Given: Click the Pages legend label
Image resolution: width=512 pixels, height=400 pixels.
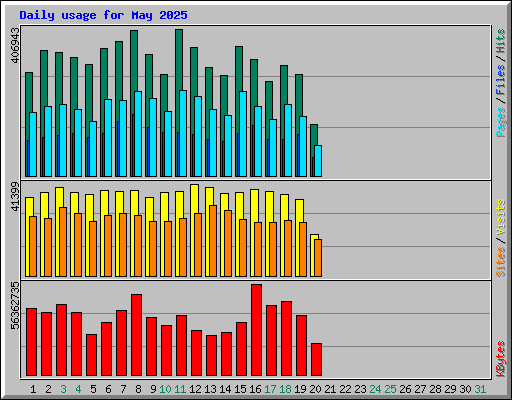Looking at the screenshot, I should [x=501, y=122].
